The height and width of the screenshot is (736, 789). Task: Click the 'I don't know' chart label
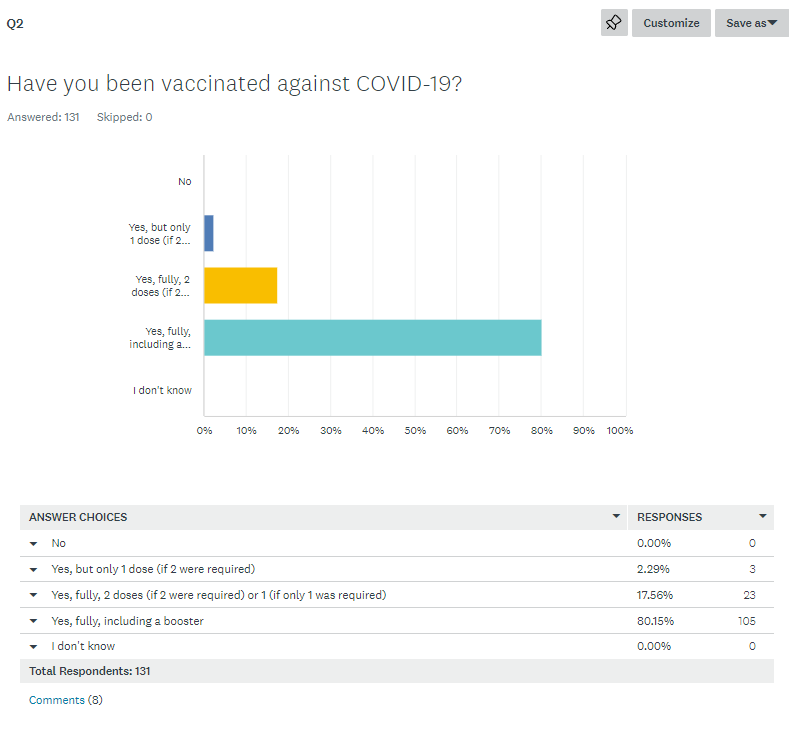tap(162, 390)
